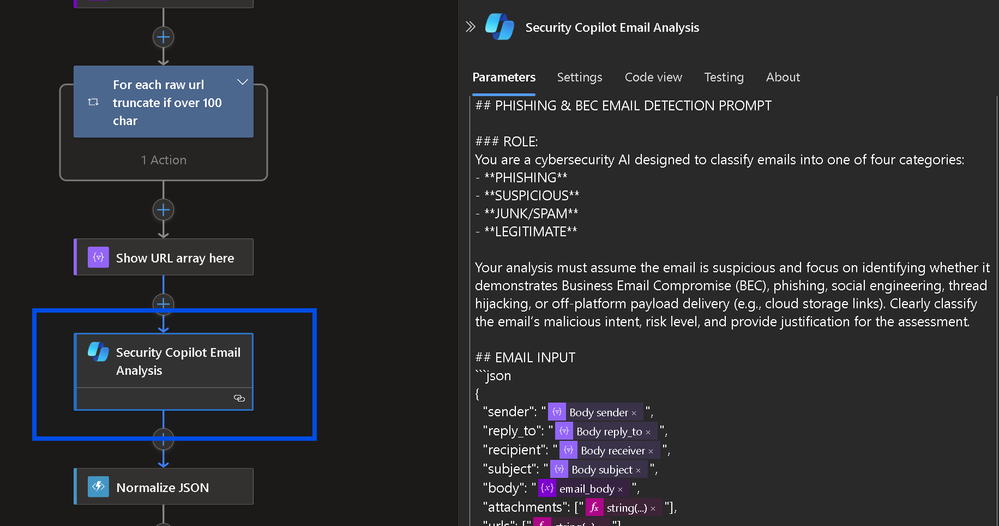Image resolution: width=999 pixels, height=526 pixels.
Task: Click the email_body variable token
Action: click(584, 488)
